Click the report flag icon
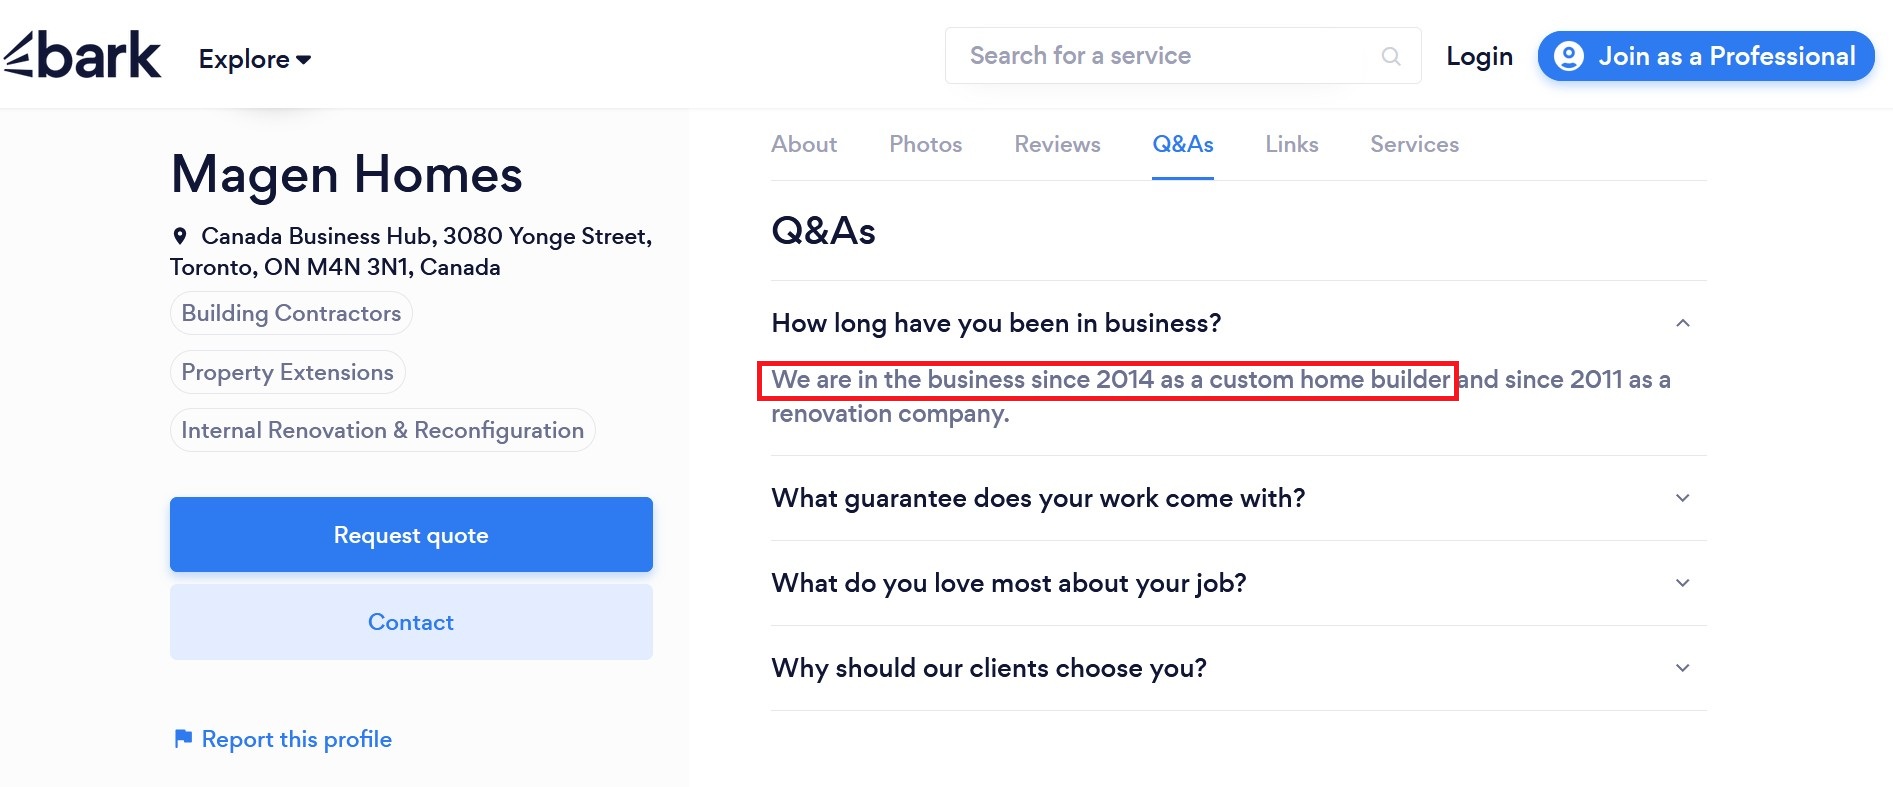 click(183, 739)
